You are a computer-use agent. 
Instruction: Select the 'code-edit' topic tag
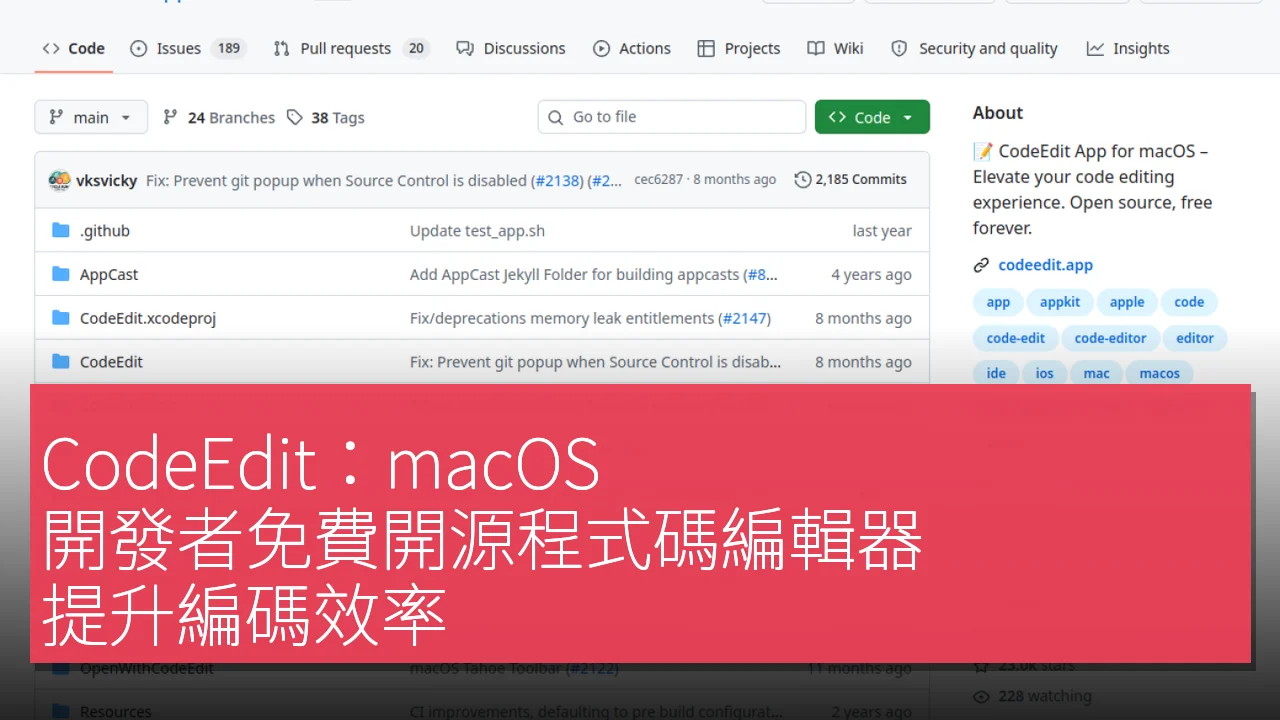tap(1015, 338)
